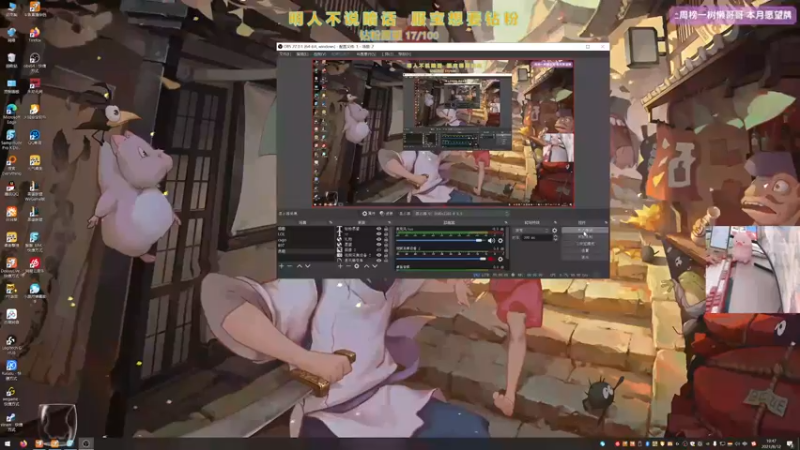
Task: Mute the 麦克风/Aux channel speaker icon
Action: coord(491,241)
